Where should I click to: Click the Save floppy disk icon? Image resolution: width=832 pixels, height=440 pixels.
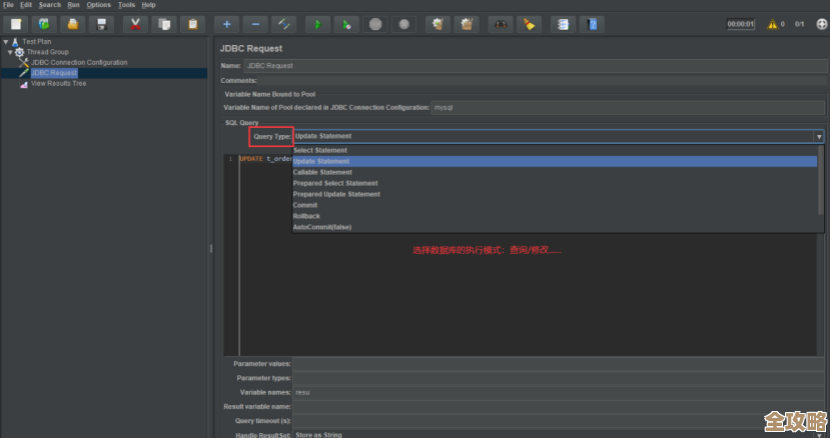click(x=101, y=24)
